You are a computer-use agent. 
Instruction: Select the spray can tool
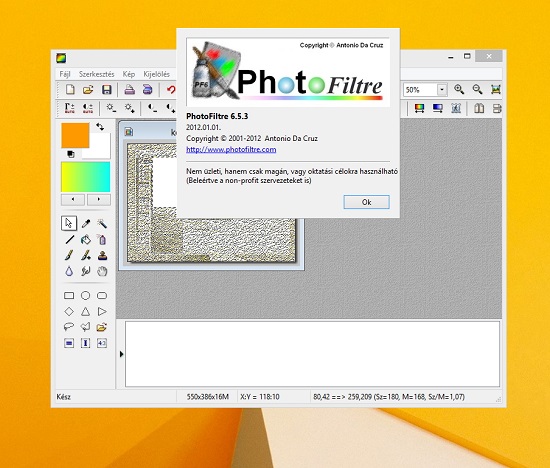point(102,240)
